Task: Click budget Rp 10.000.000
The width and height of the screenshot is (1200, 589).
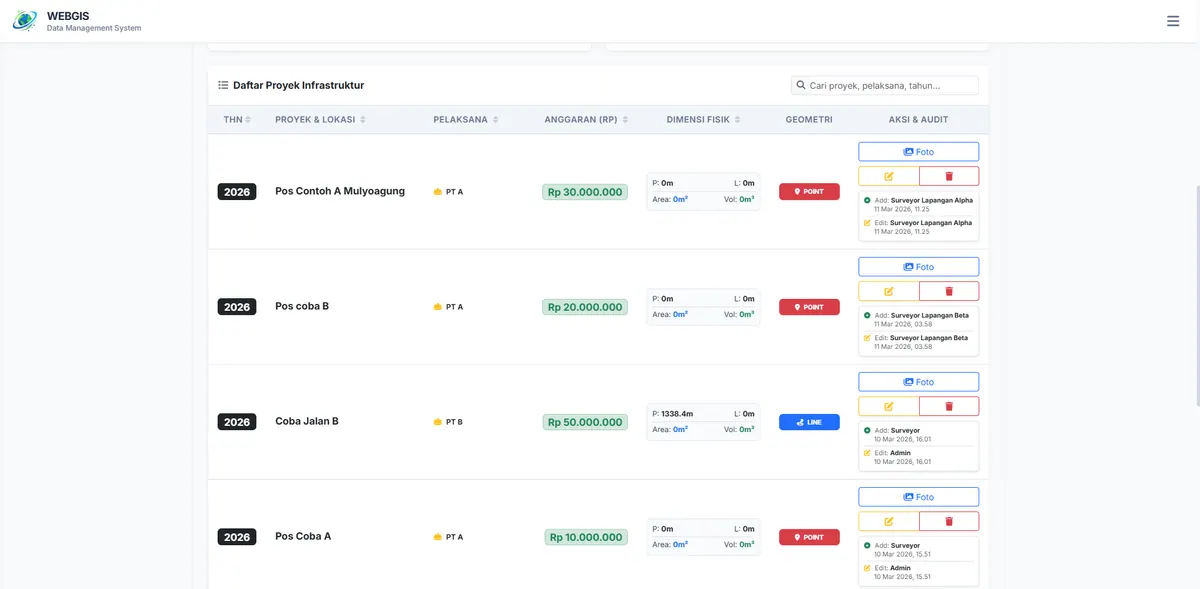Action: click(x=586, y=537)
